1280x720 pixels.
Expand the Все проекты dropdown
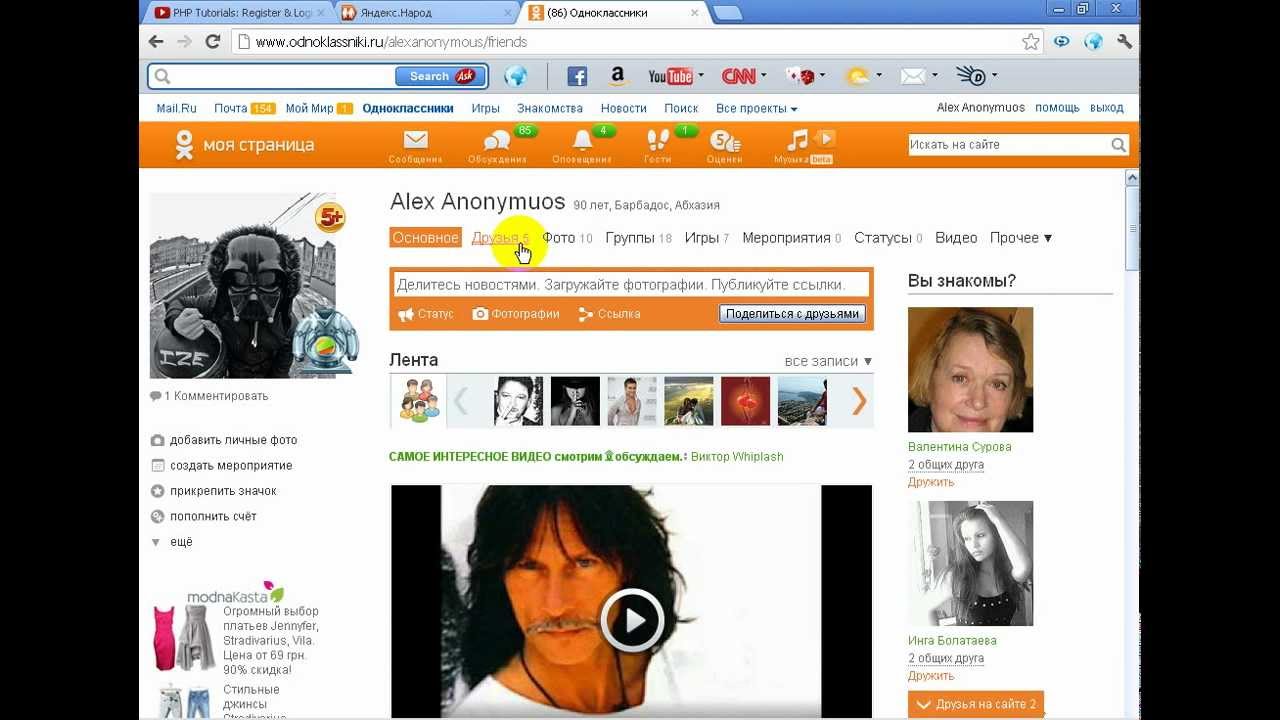click(756, 108)
